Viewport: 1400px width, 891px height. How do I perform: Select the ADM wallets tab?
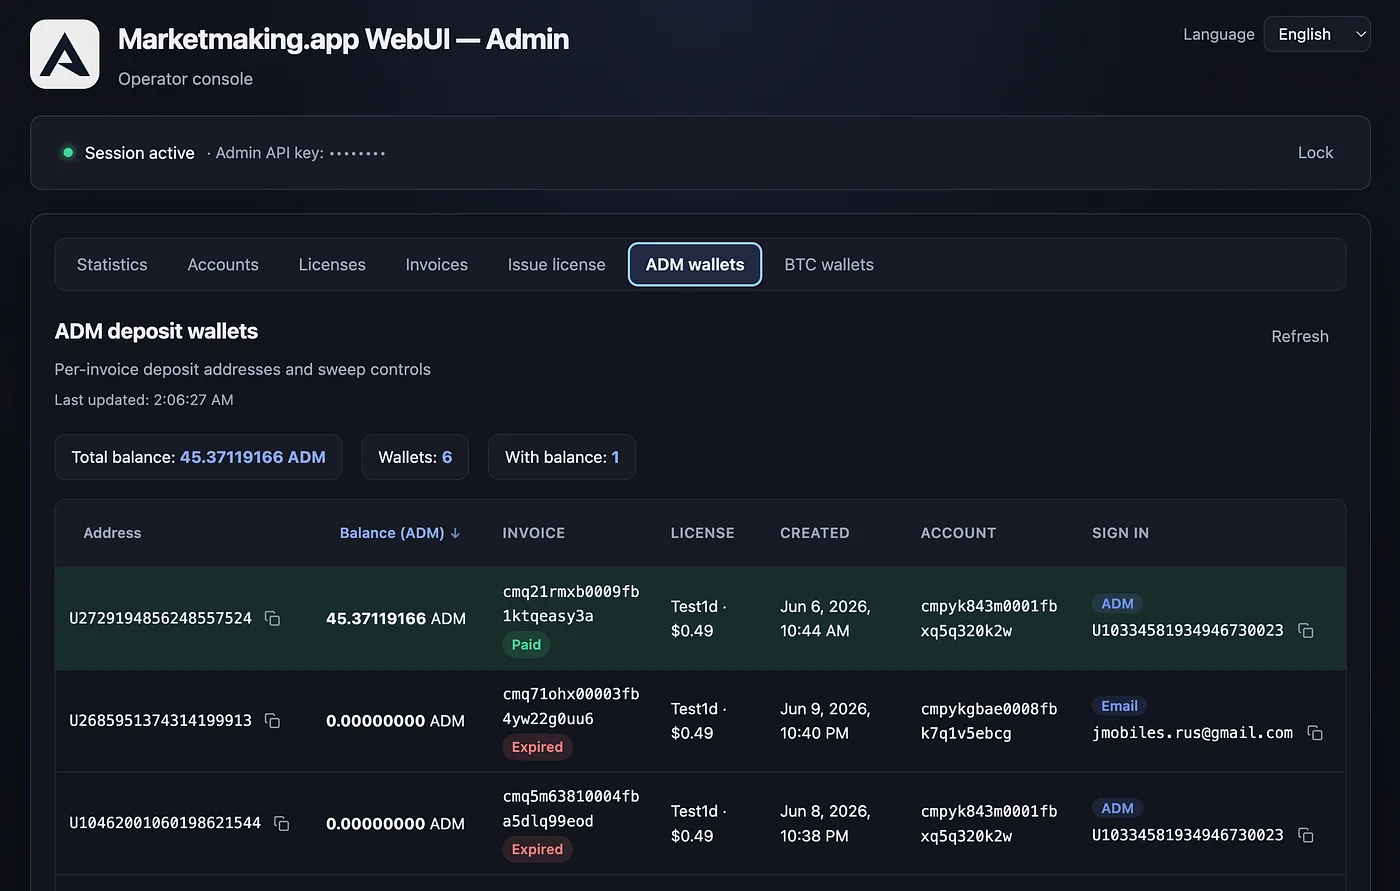695,264
